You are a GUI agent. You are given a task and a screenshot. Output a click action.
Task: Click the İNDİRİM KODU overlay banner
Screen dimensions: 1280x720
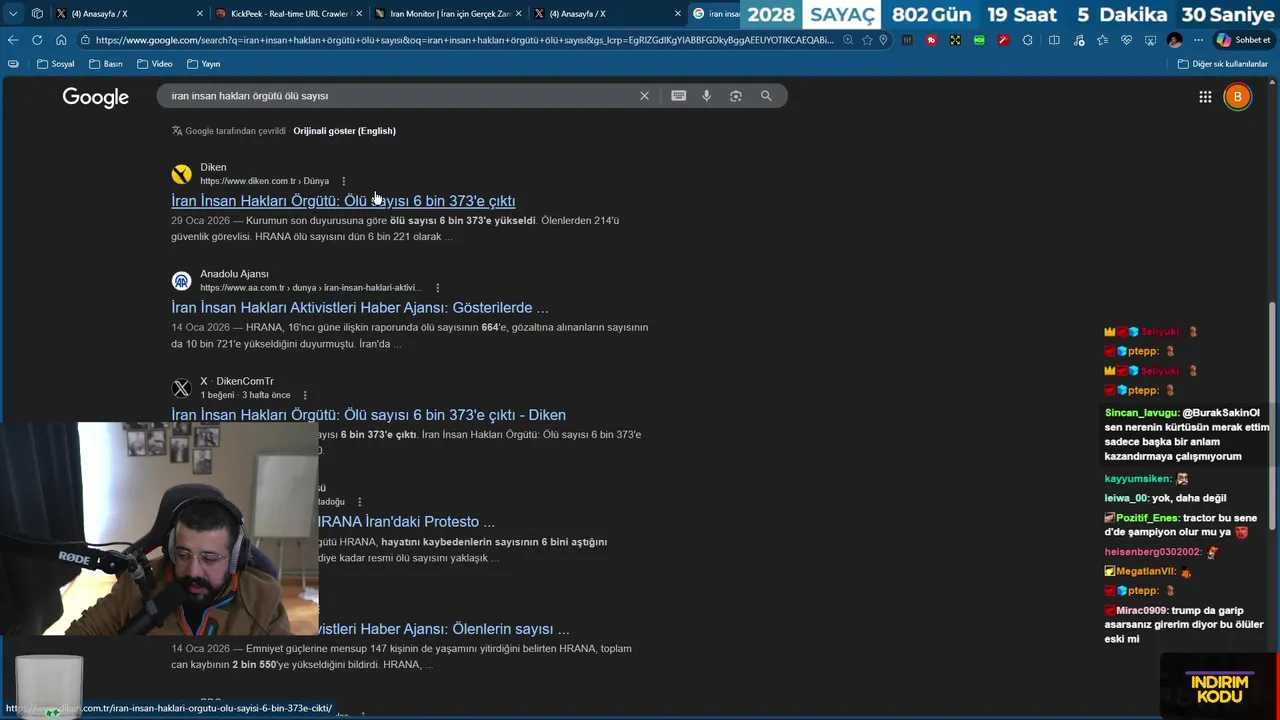(1220, 688)
